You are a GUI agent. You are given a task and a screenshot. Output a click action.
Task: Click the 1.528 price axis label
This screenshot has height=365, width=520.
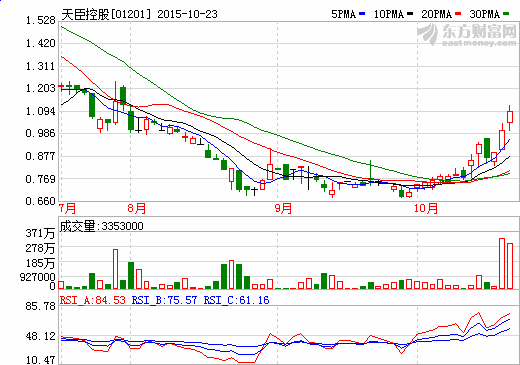[41, 21]
